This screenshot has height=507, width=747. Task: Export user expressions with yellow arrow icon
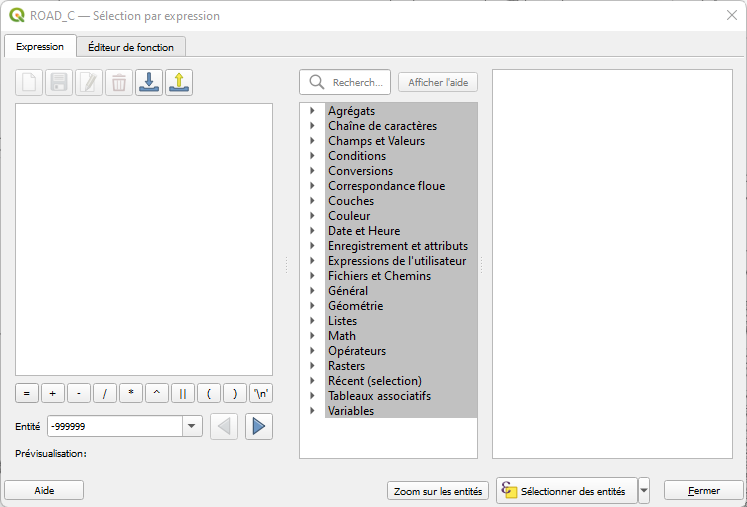pos(179,82)
